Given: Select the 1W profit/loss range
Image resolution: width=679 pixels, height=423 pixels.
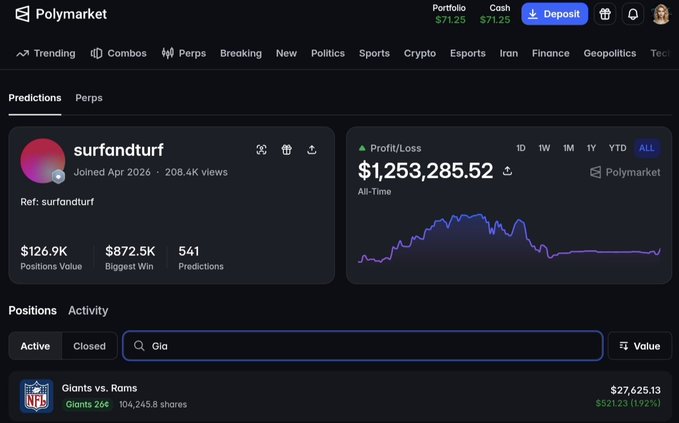Looking at the screenshot, I should tap(544, 148).
